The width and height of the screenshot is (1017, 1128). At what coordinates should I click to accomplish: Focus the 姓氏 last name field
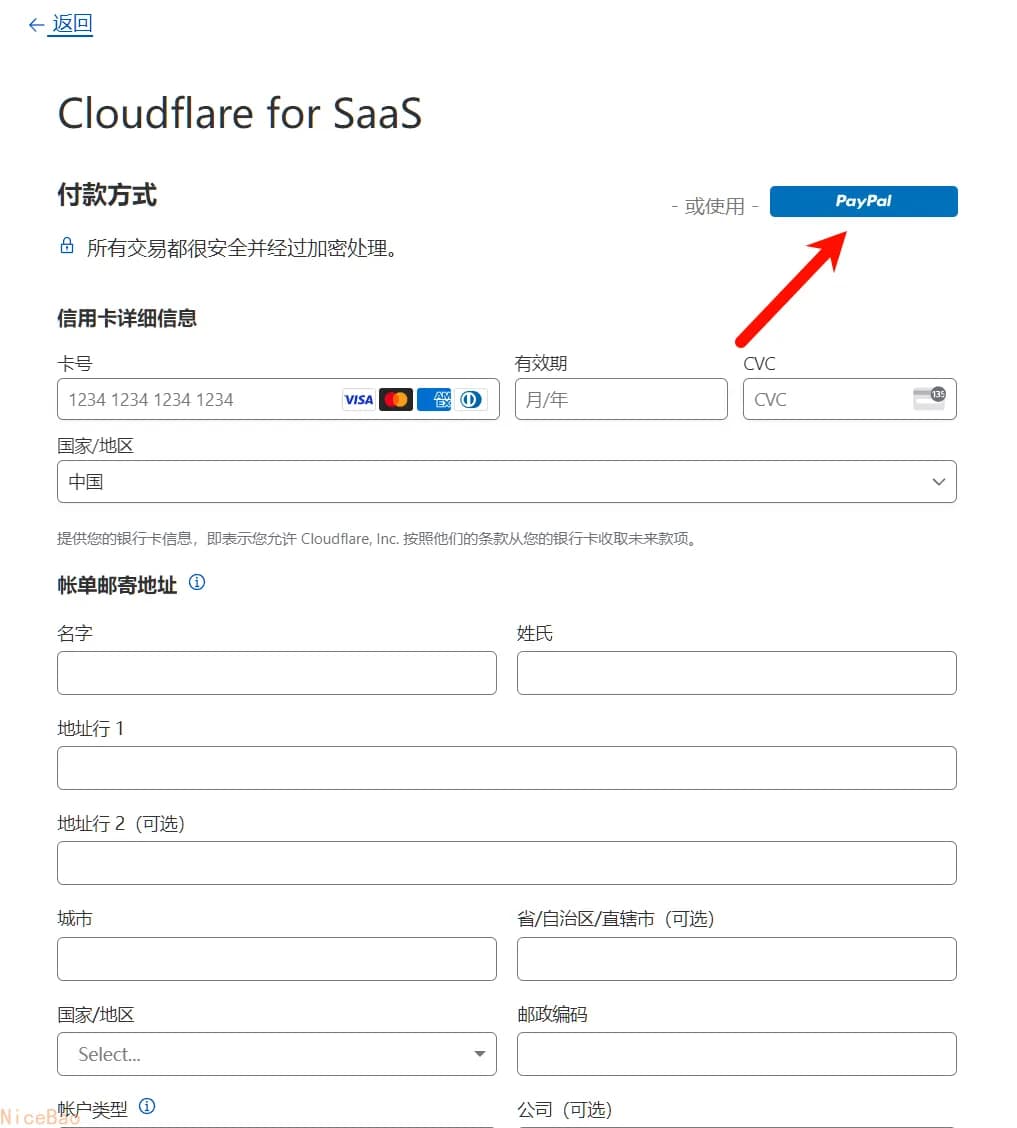tap(736, 673)
